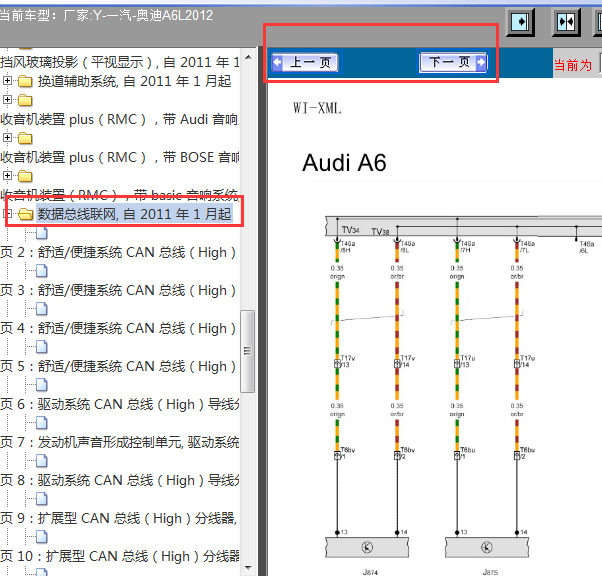The image size is (602, 576).
Task: Click the page icon above 页 10
Action: coord(41,537)
